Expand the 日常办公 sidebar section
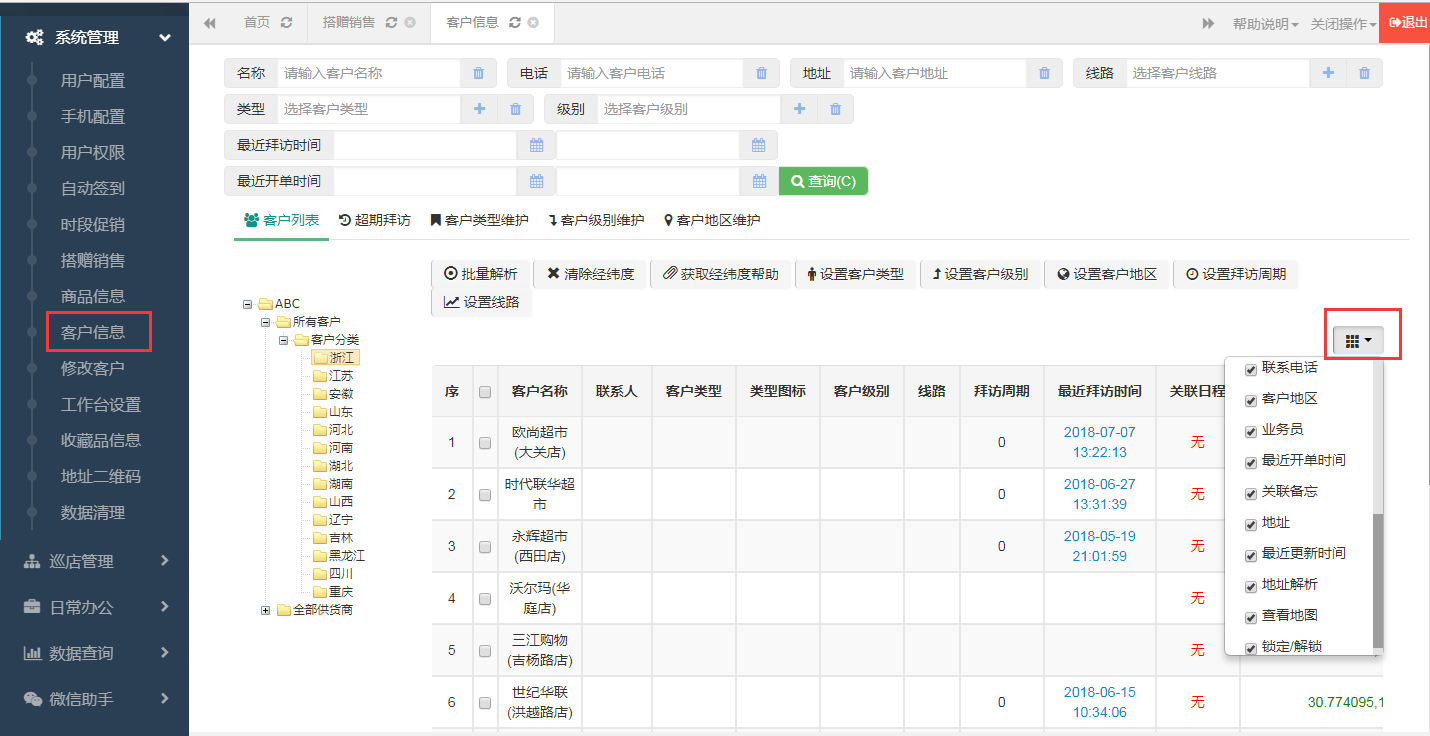 point(165,607)
